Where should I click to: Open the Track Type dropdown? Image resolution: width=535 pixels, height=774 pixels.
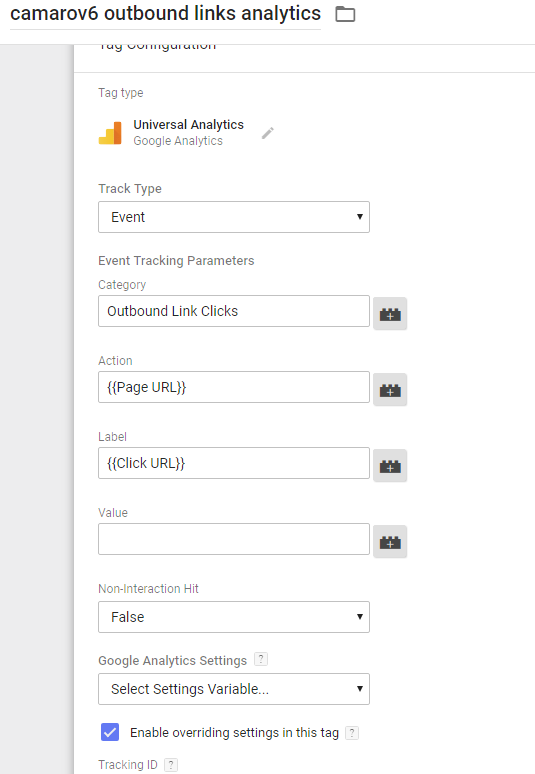pos(234,217)
